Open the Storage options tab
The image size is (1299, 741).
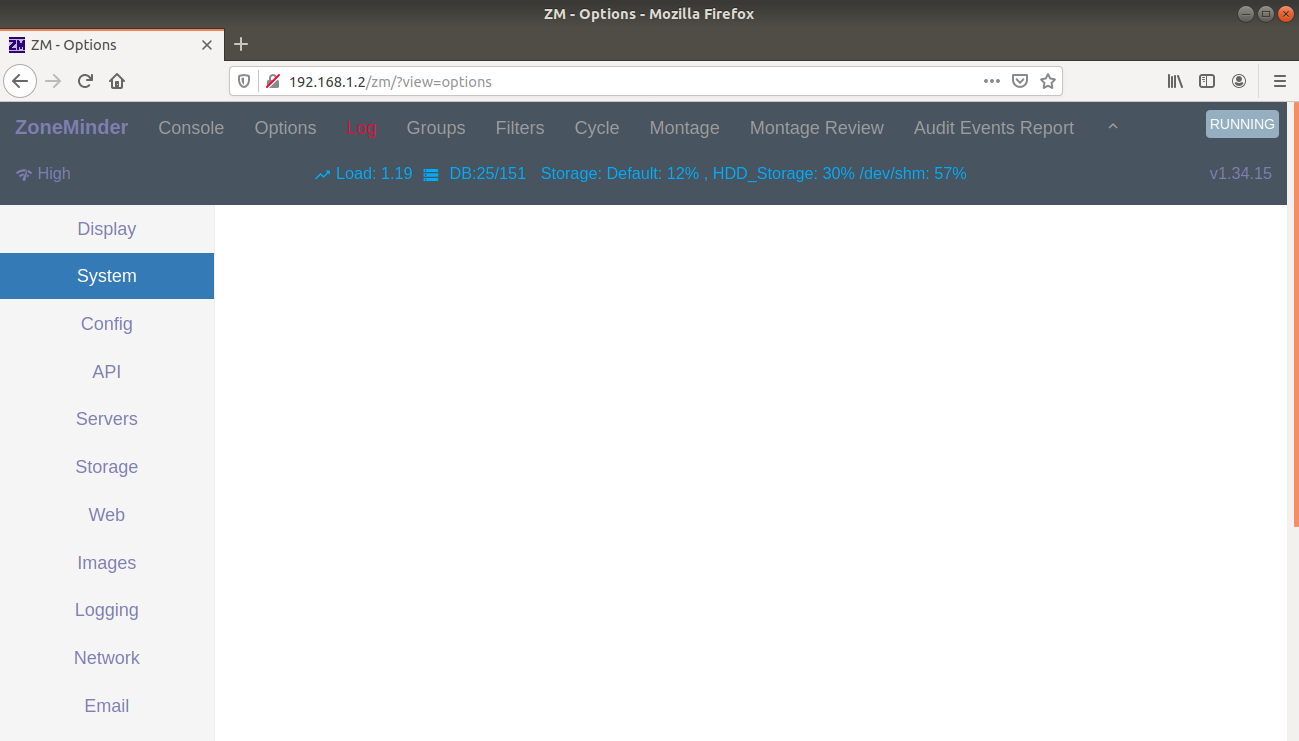point(107,467)
